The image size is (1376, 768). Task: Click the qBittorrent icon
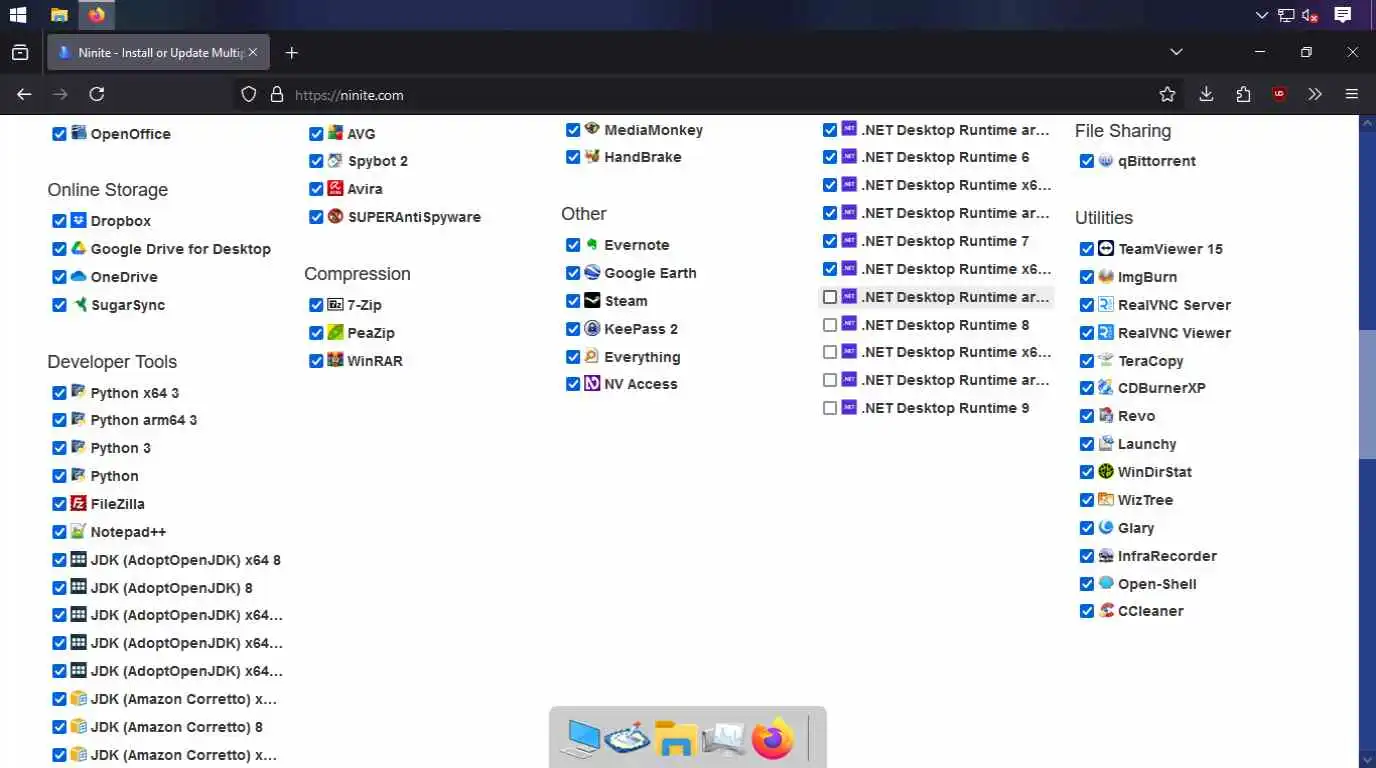1106,160
